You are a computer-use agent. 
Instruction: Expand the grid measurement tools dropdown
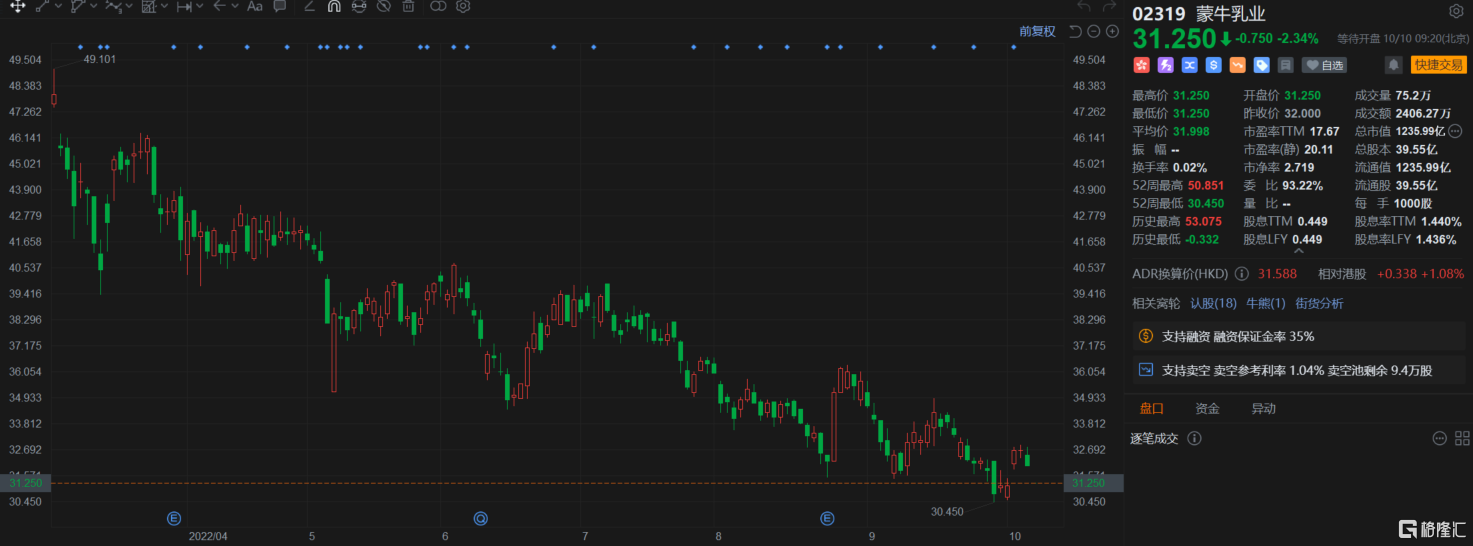[163, 6]
